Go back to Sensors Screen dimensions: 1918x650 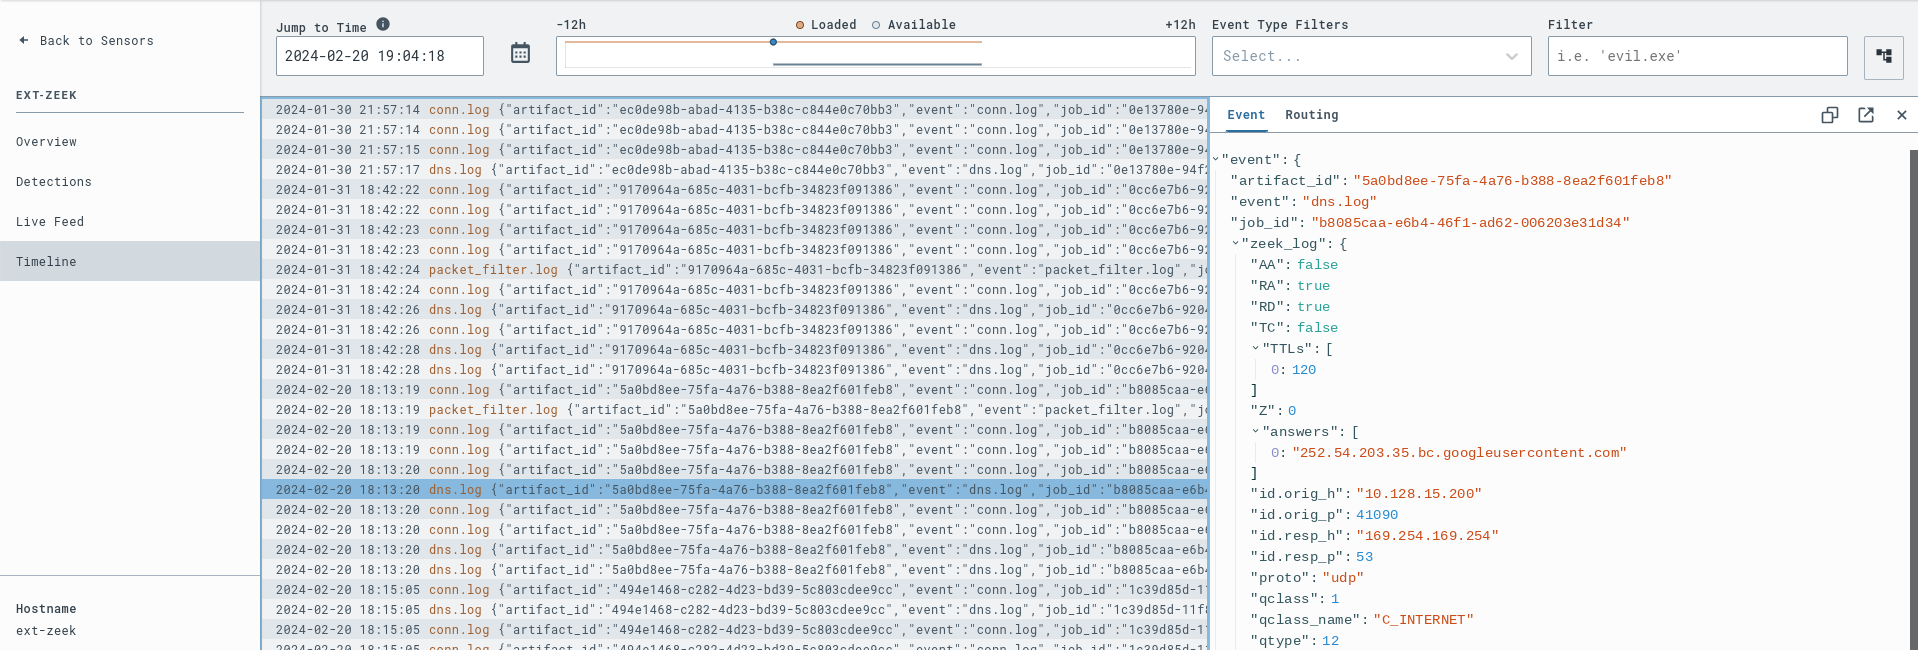[86, 41]
